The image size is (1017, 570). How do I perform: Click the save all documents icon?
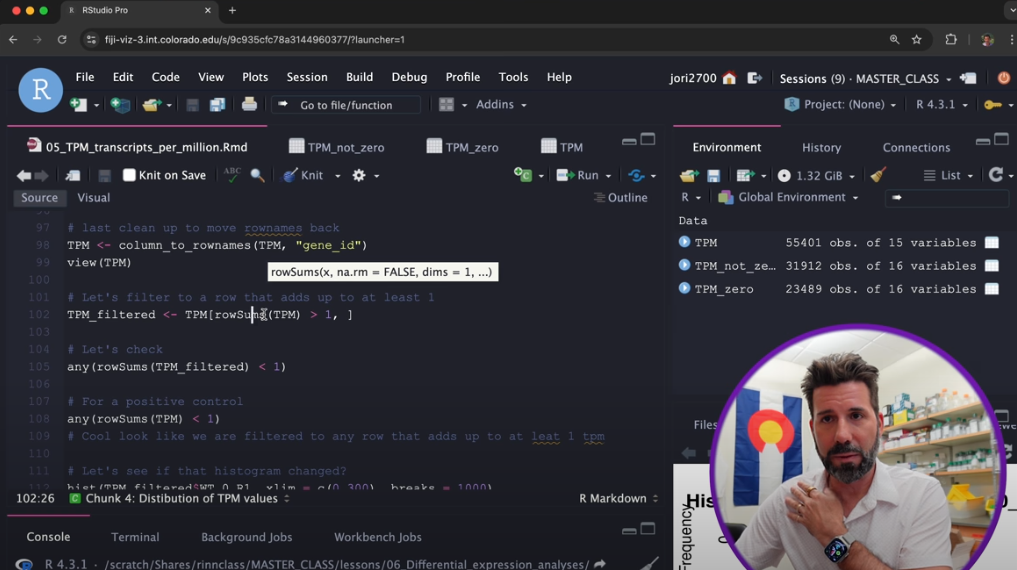click(217, 104)
